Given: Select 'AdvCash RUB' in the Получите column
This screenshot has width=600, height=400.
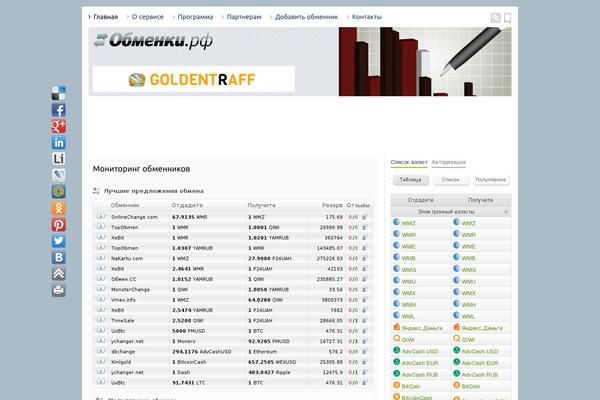Looking at the screenshot, I should (479, 375).
